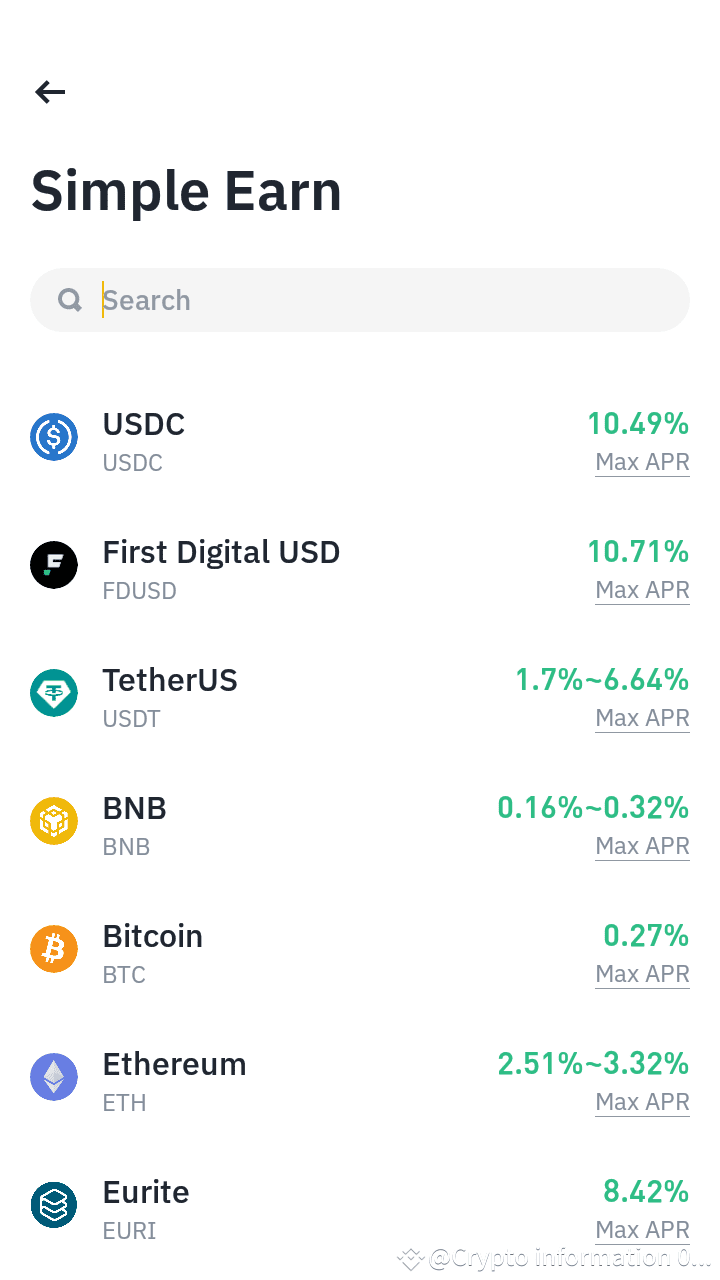Select Ethereum 2.51%~3.32% rate

593,1064
